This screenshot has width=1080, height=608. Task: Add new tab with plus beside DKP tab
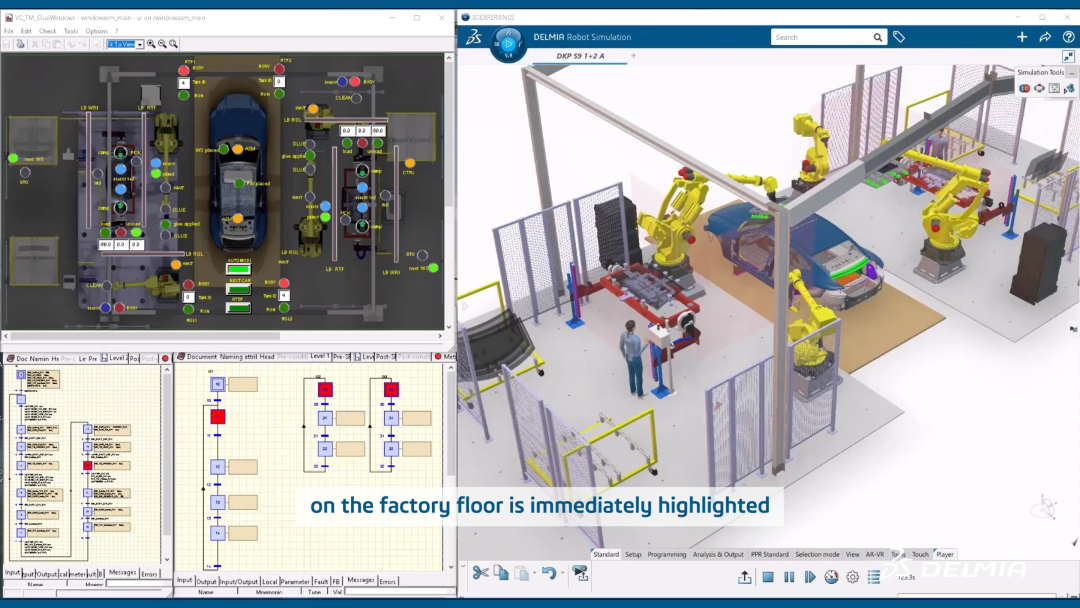tap(633, 56)
